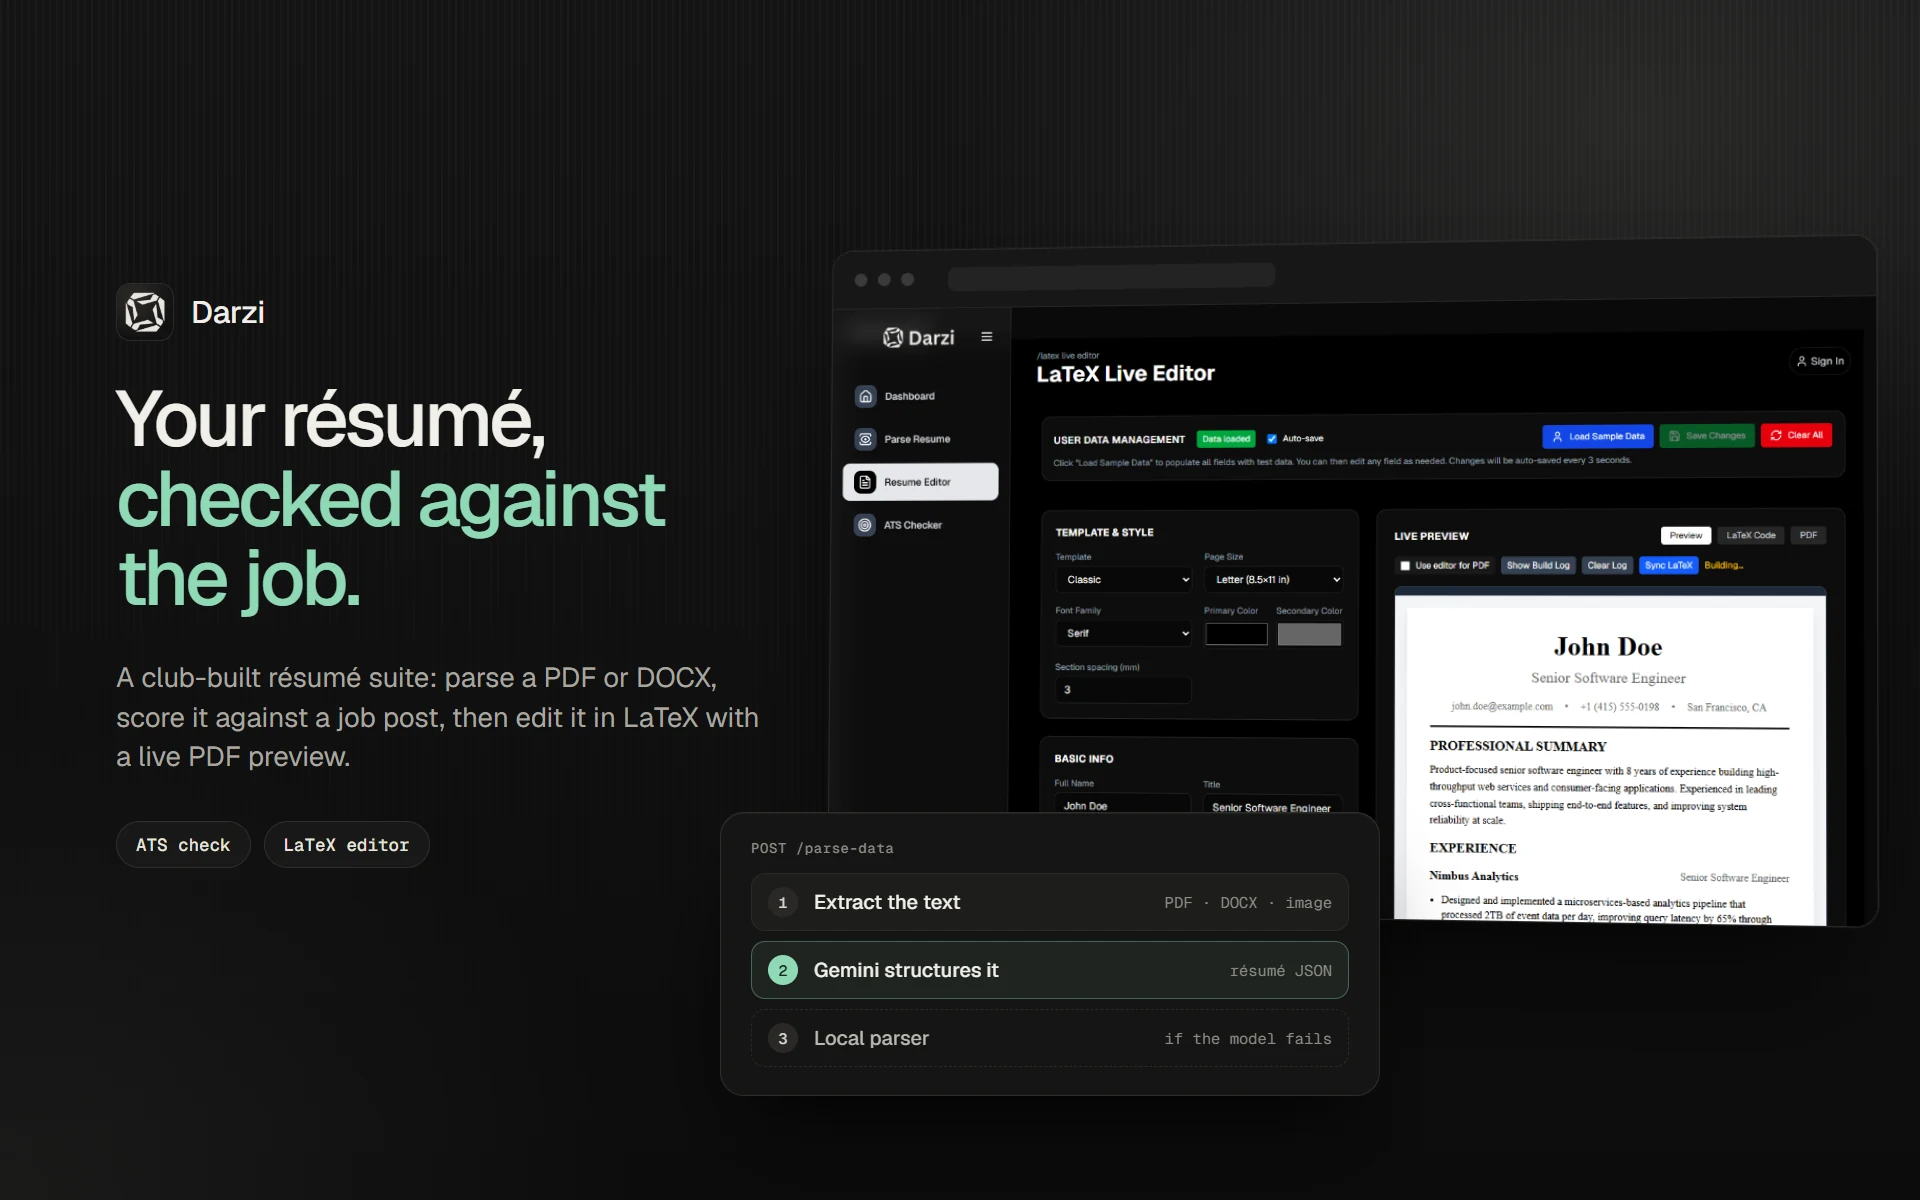Click the person icon on Load Sample Data

pos(1557,436)
